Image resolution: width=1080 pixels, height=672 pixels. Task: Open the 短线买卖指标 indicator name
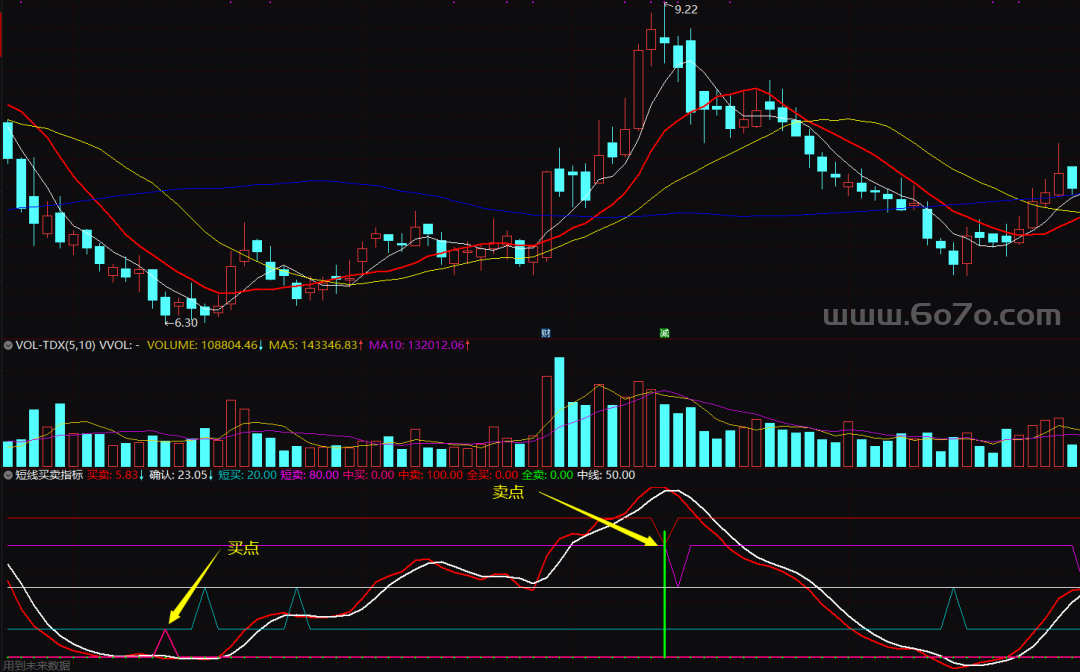pyautogui.click(x=48, y=475)
